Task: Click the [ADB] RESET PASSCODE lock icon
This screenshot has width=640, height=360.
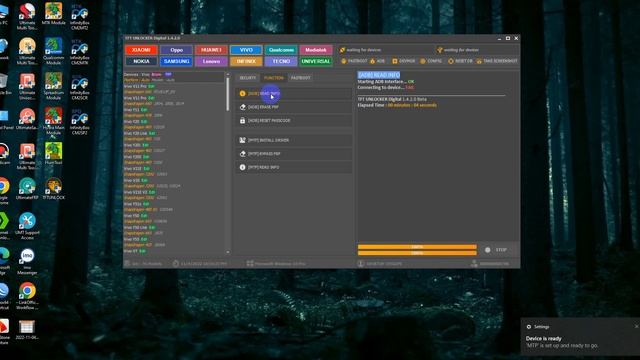Action: click(242, 120)
